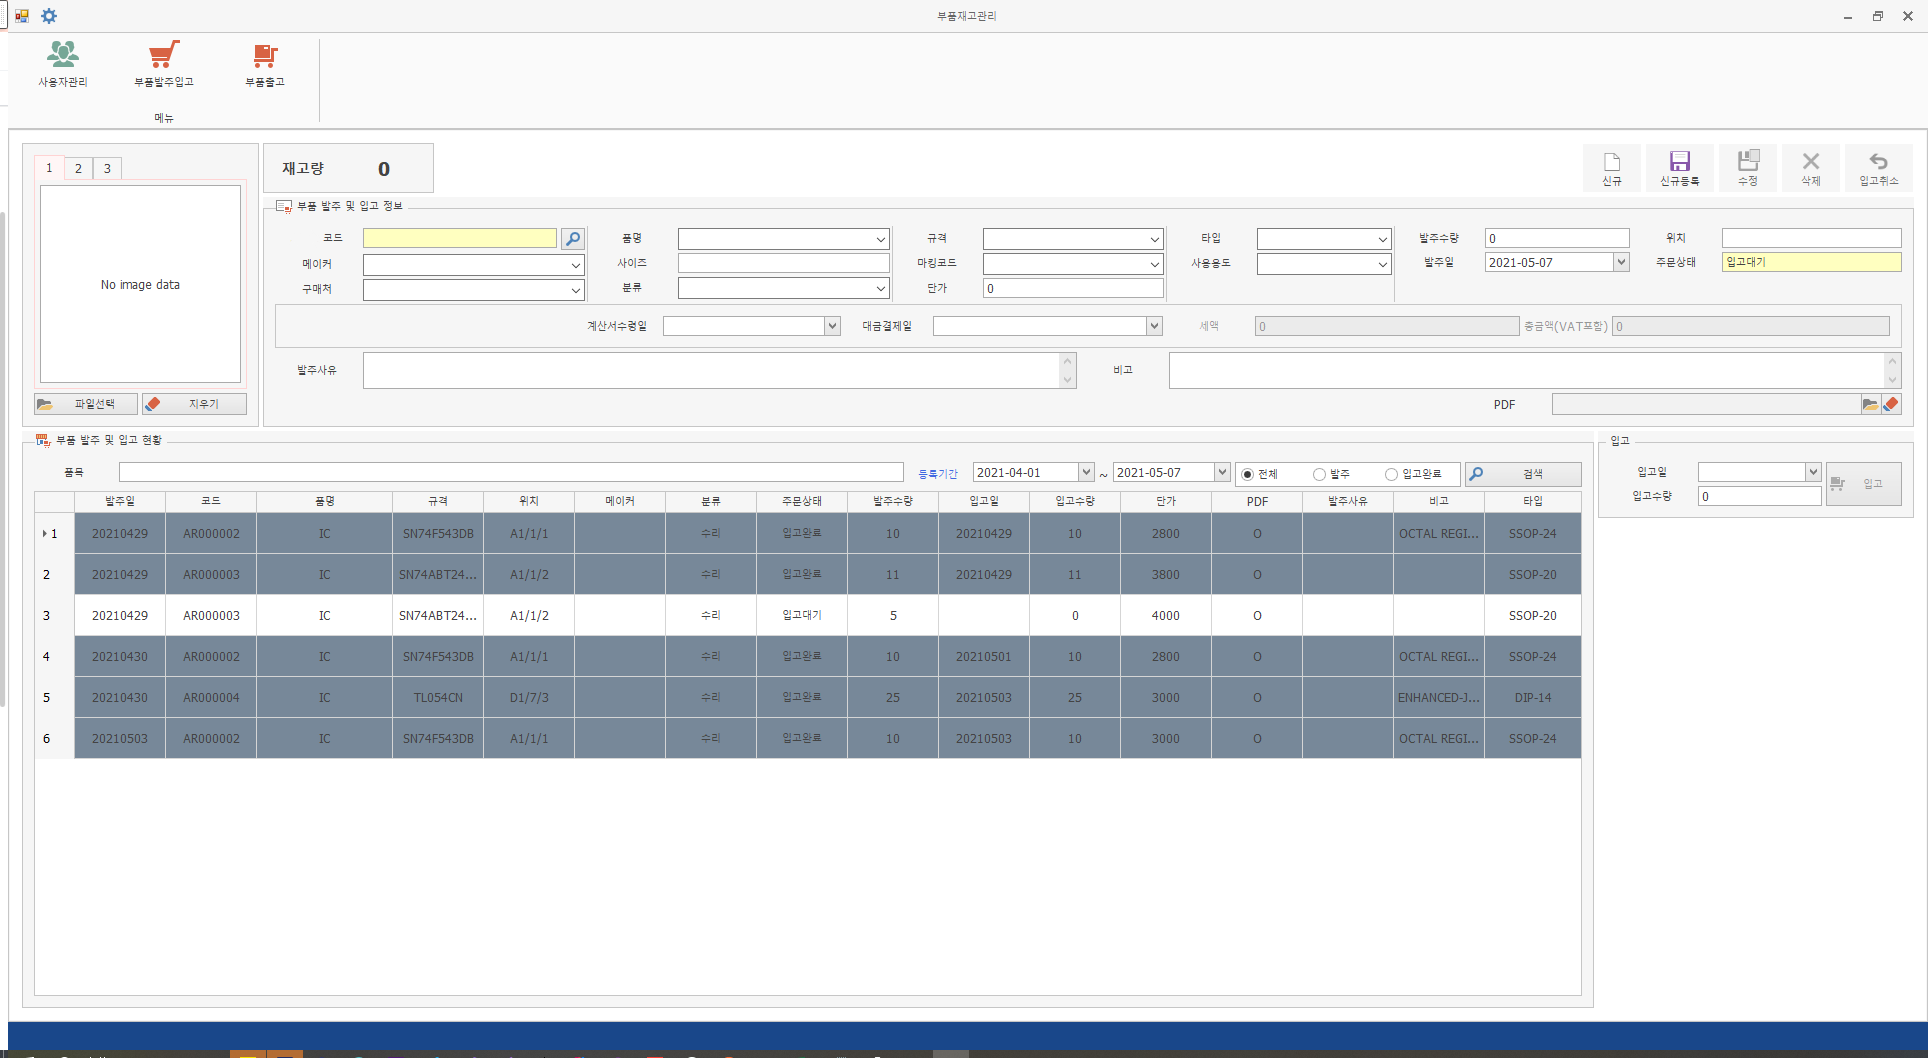Expand 분류 combo box
The image size is (1928, 1058).
(x=880, y=289)
